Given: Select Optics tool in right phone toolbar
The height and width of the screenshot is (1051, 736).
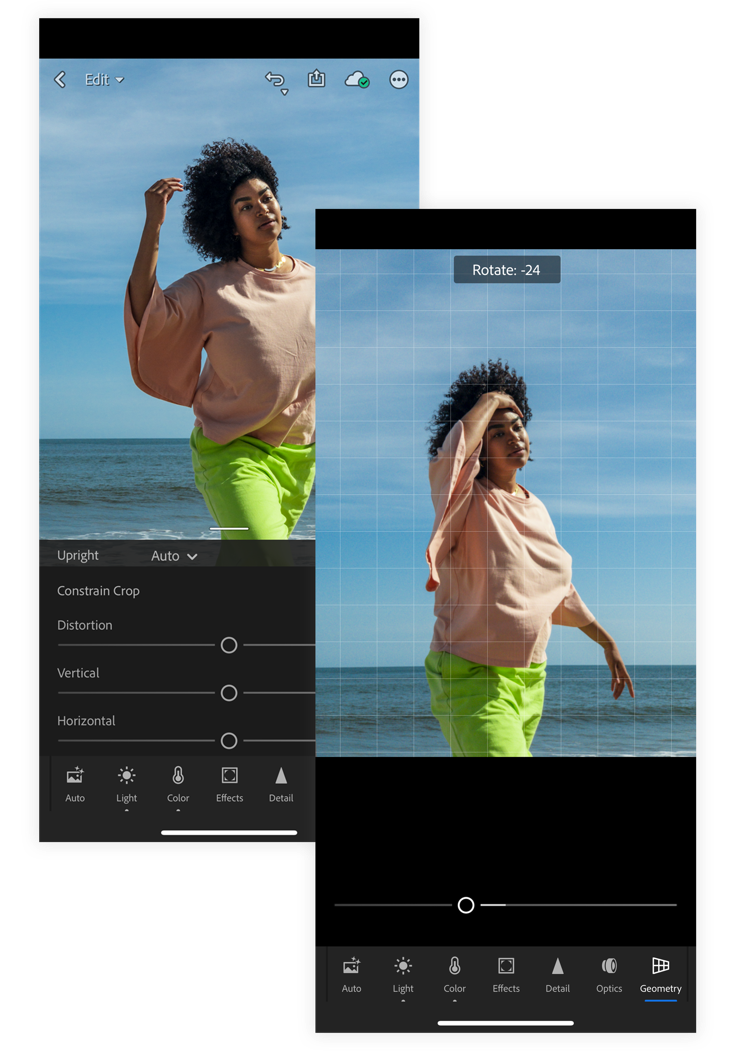Looking at the screenshot, I should coord(609,975).
